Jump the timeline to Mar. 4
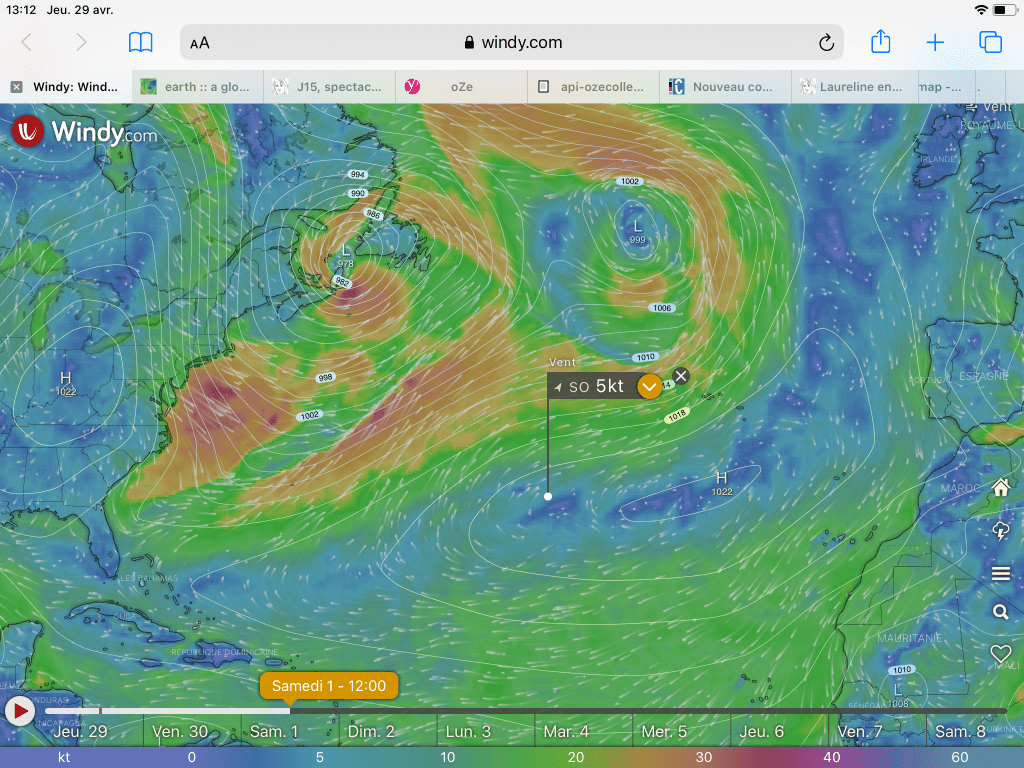 click(566, 731)
